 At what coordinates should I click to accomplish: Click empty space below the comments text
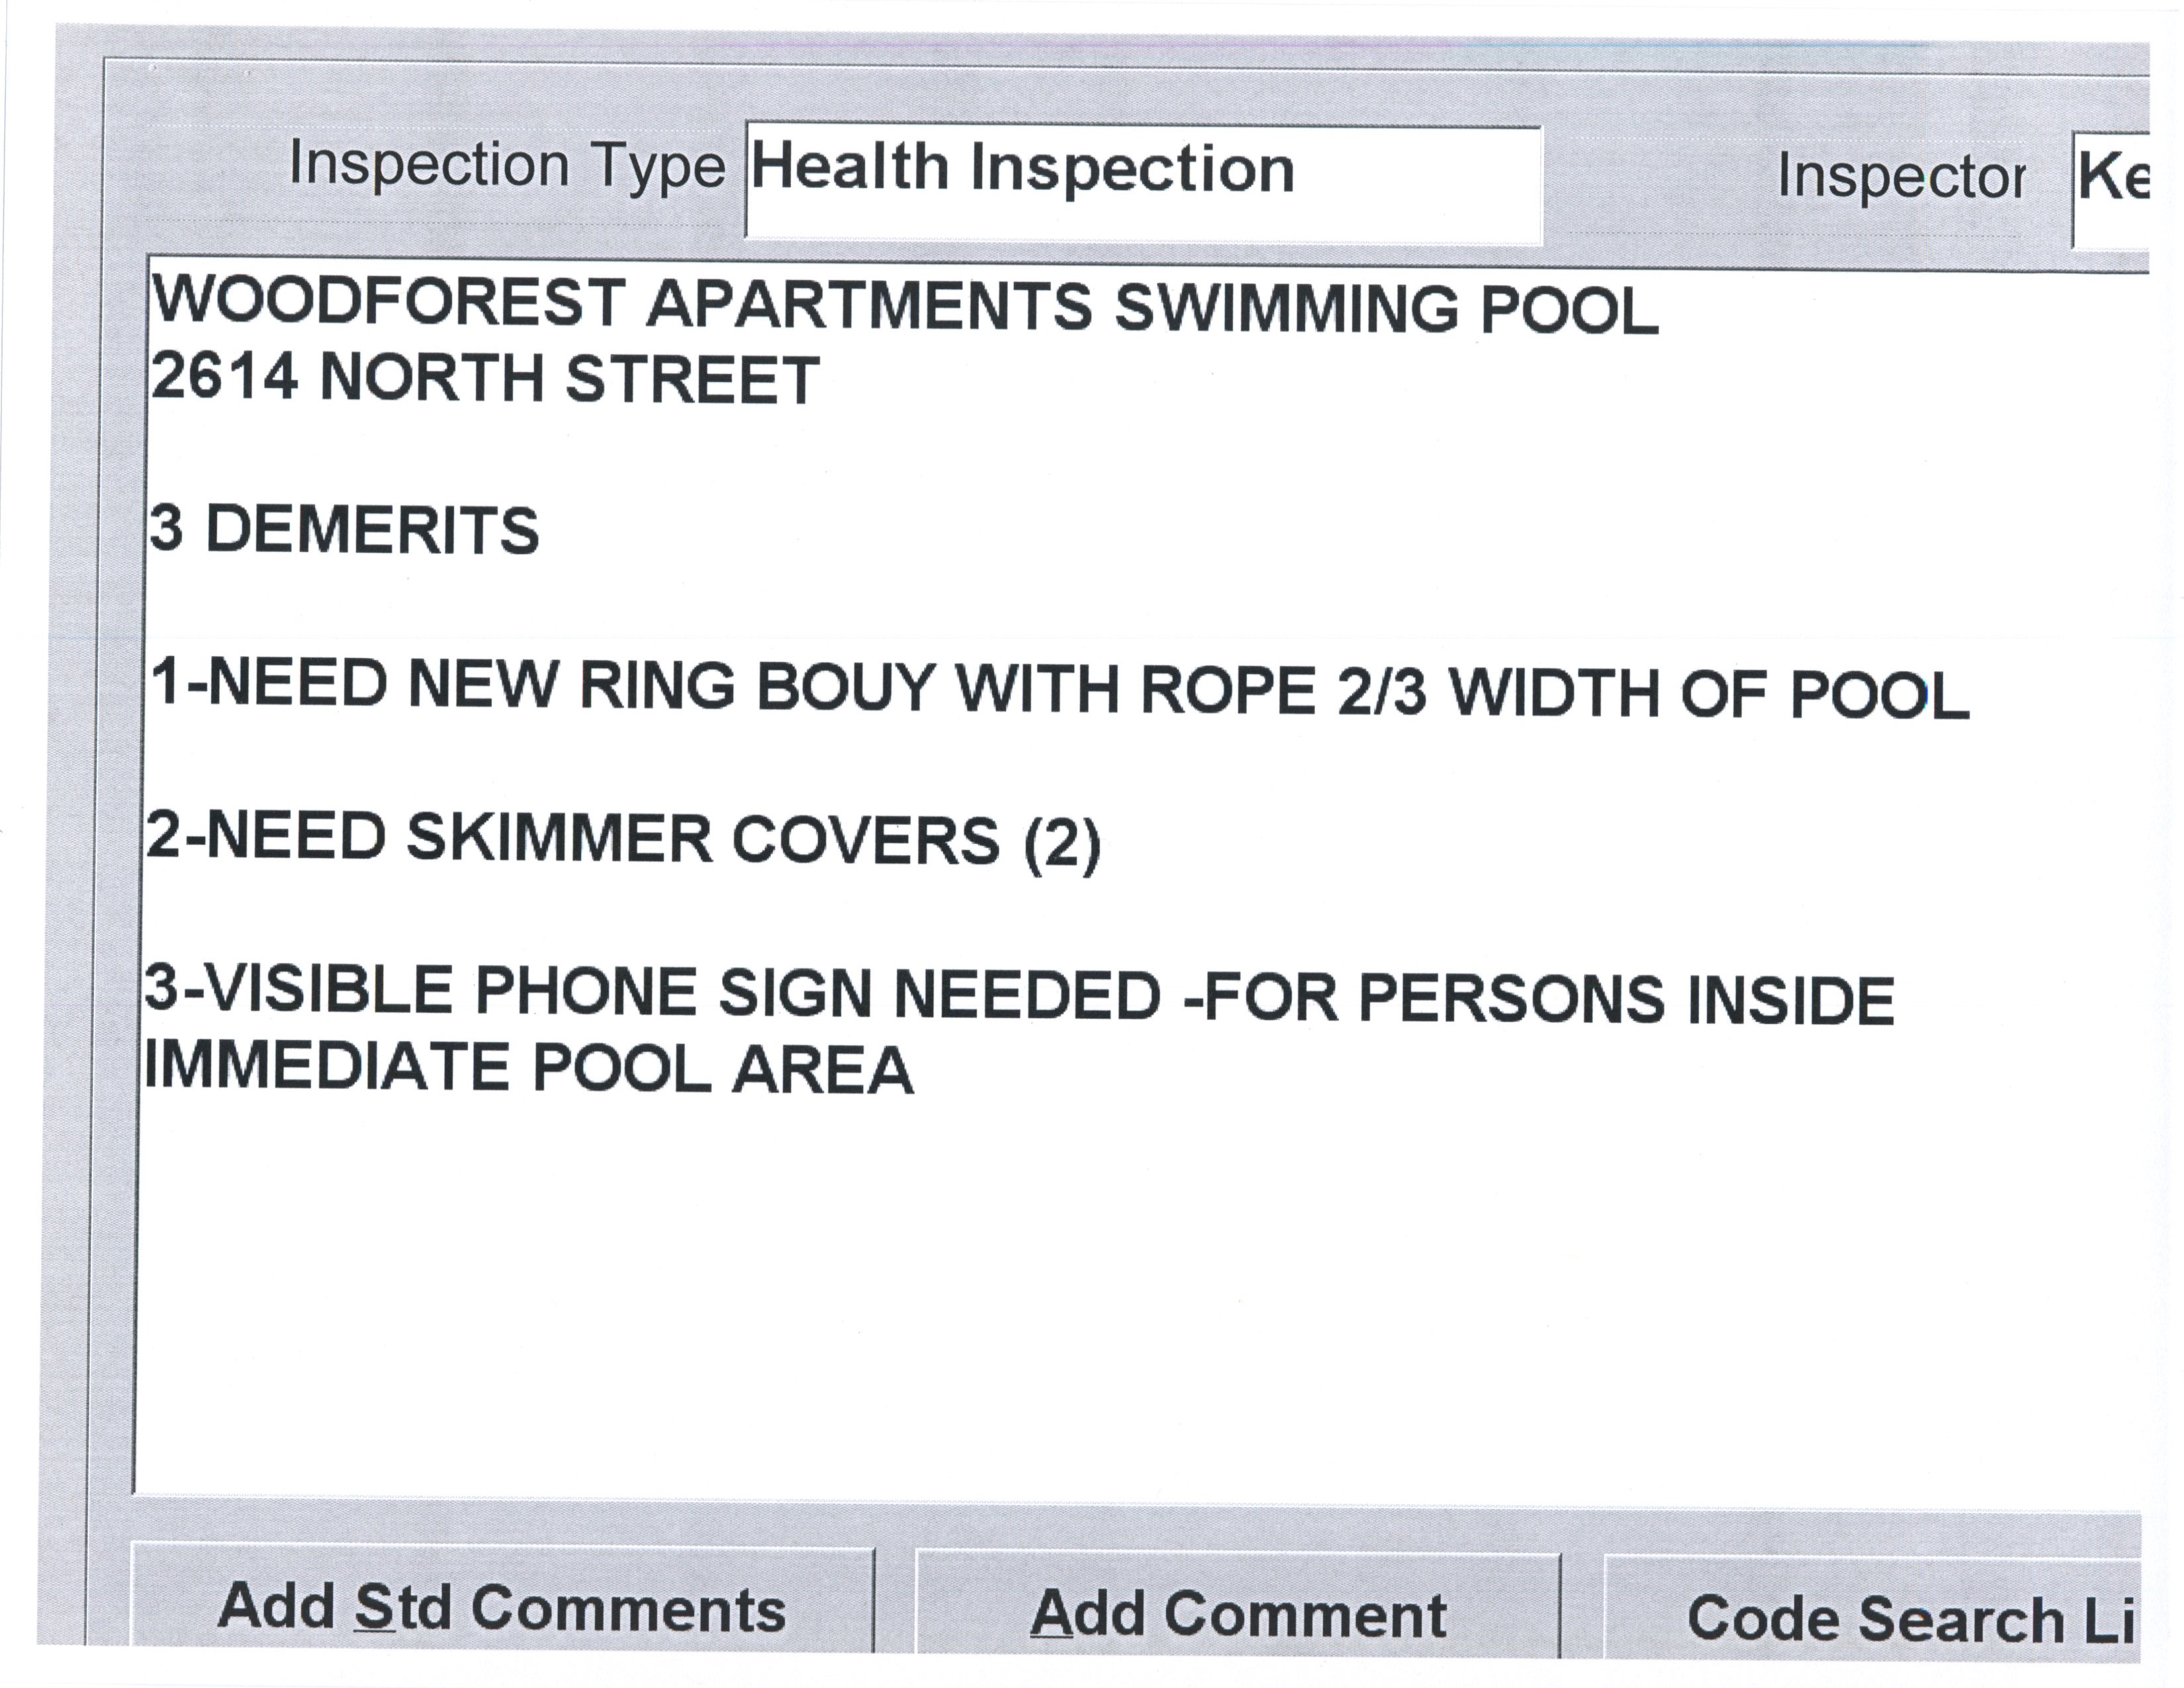(x=1100, y=1300)
